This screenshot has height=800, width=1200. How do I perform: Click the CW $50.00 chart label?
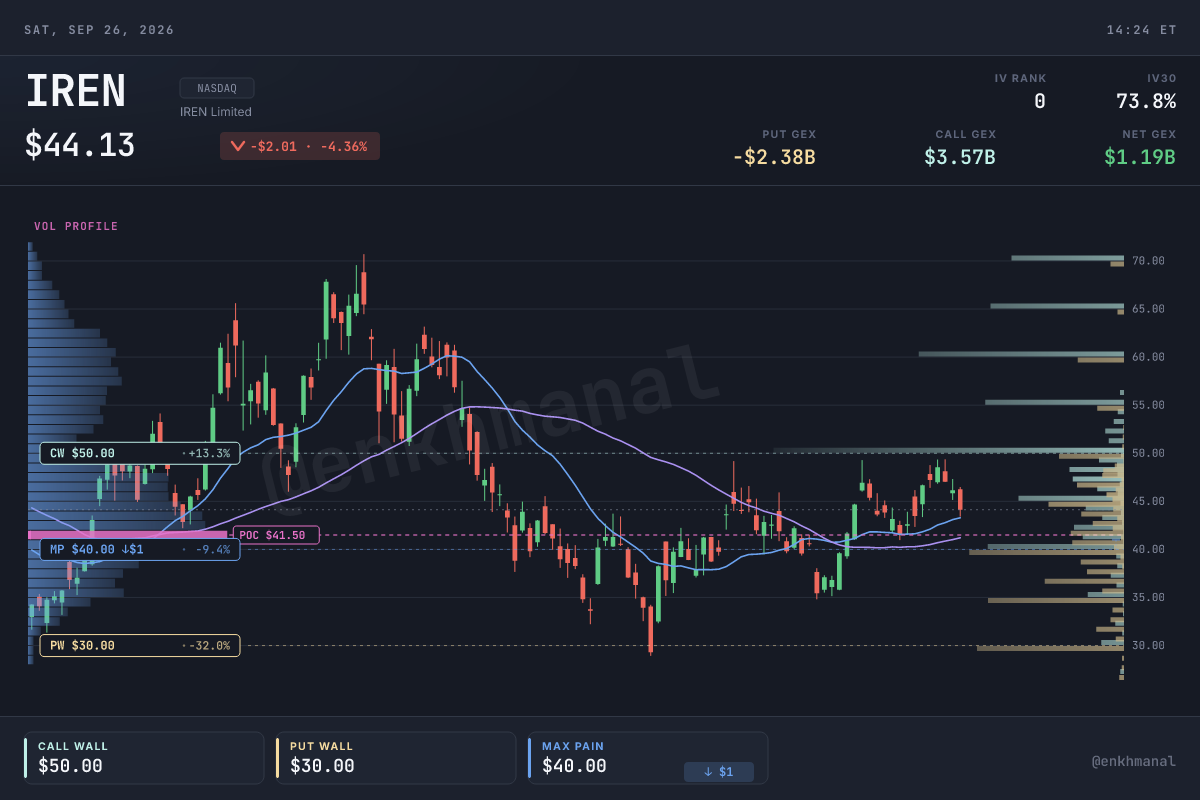pos(140,453)
